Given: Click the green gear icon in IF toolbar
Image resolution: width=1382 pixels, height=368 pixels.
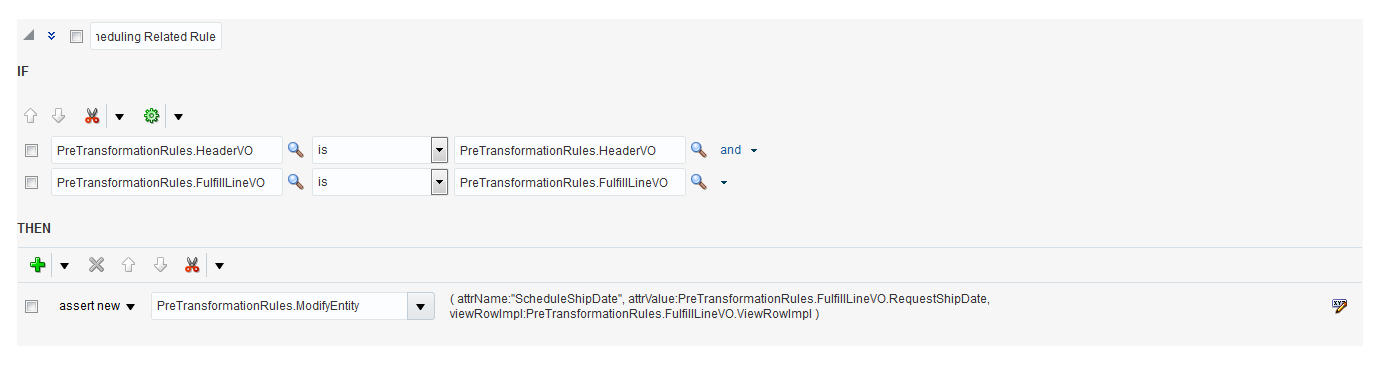Looking at the screenshot, I should (151, 116).
